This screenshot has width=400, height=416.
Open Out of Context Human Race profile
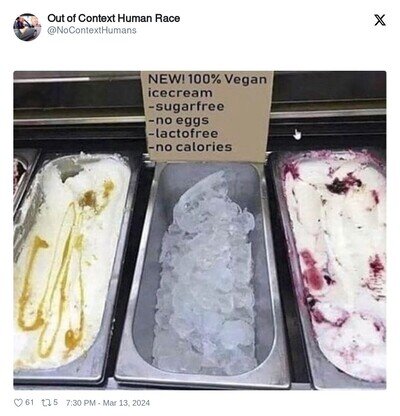click(x=114, y=18)
